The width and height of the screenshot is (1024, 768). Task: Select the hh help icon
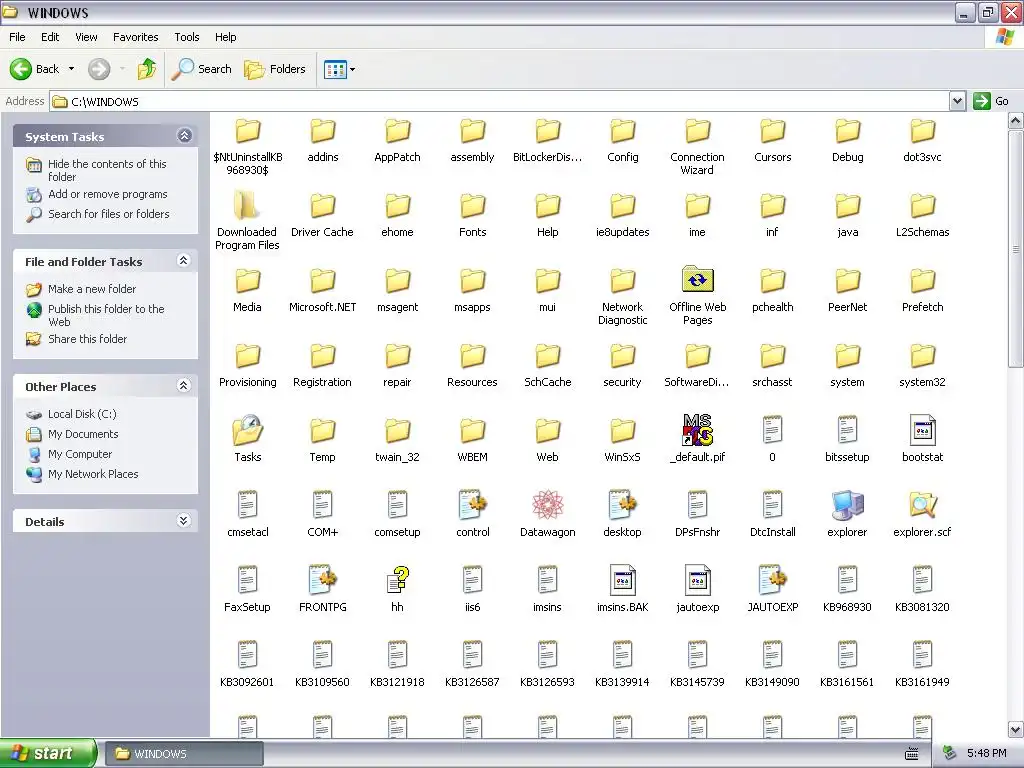[x=397, y=580]
